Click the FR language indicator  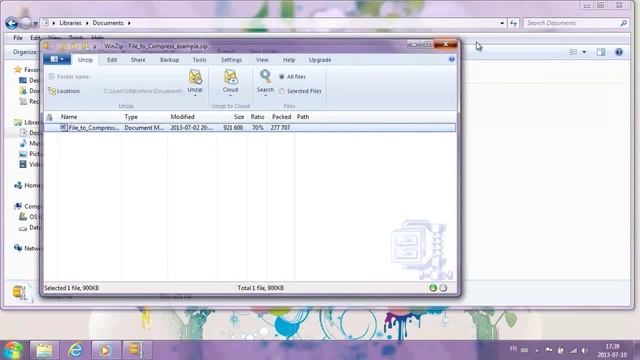pyautogui.click(x=513, y=349)
